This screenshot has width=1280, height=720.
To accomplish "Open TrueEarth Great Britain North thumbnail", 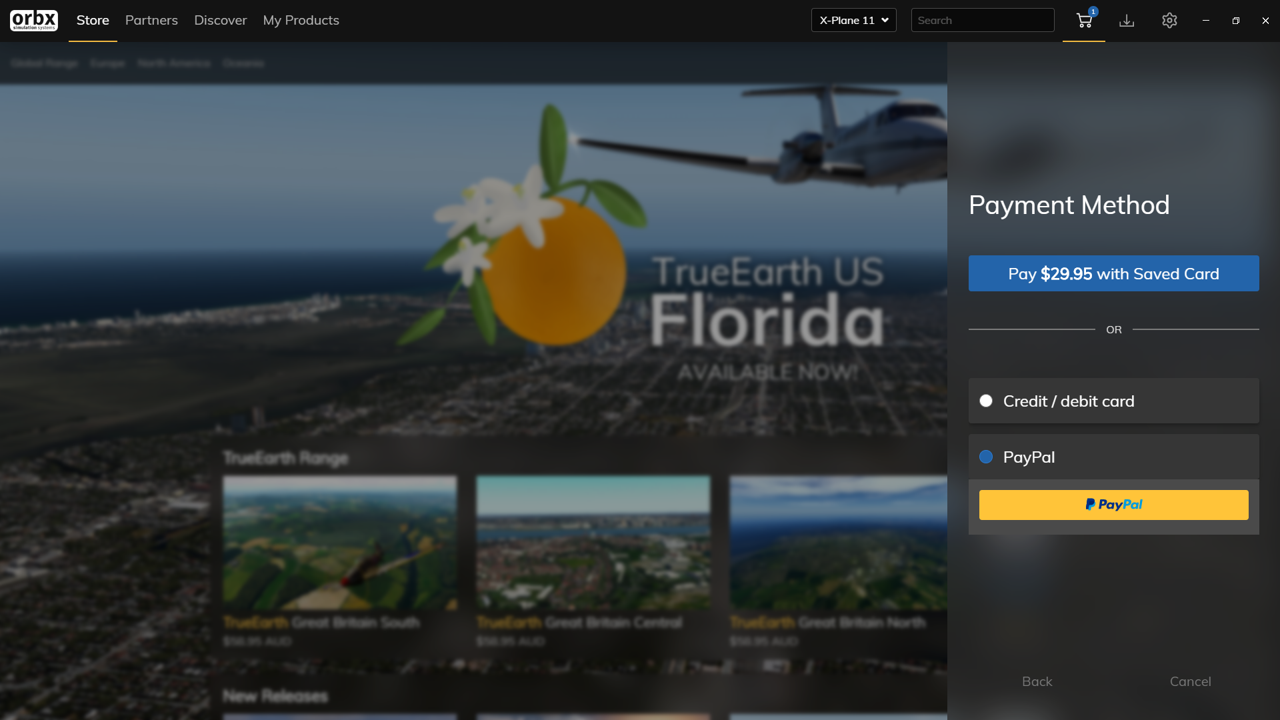I will [838, 543].
